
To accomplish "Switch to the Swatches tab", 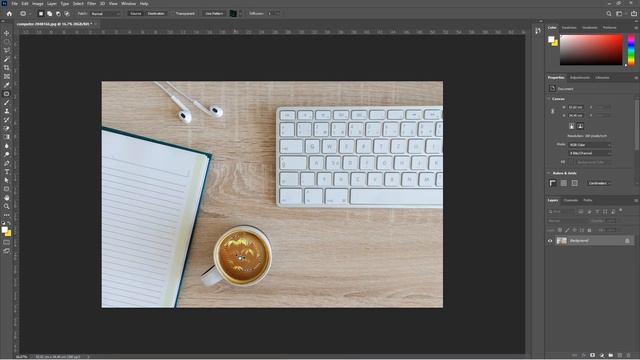I will coord(569,28).
